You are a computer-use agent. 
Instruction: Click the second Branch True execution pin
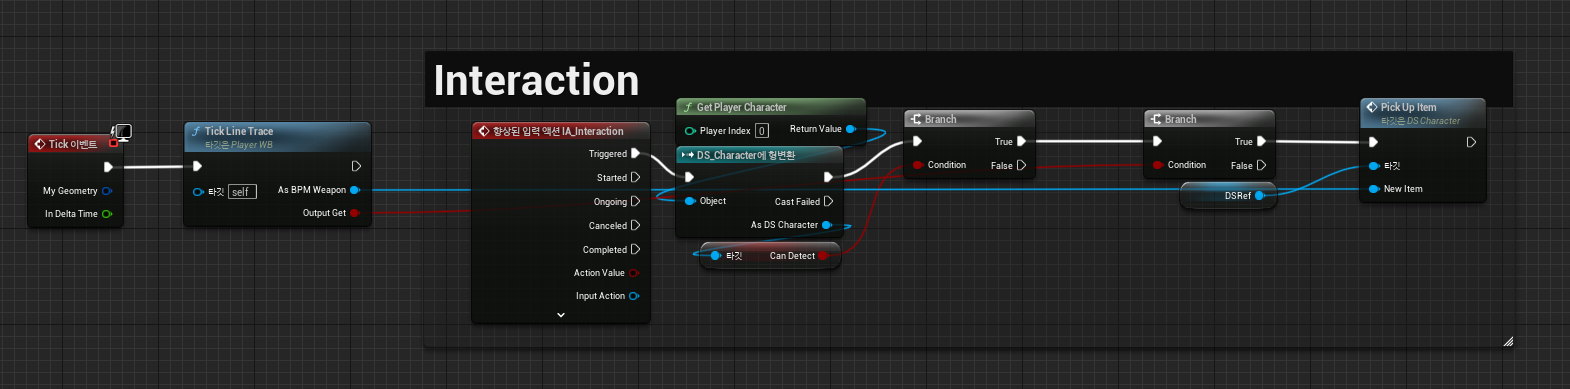click(x=1261, y=142)
